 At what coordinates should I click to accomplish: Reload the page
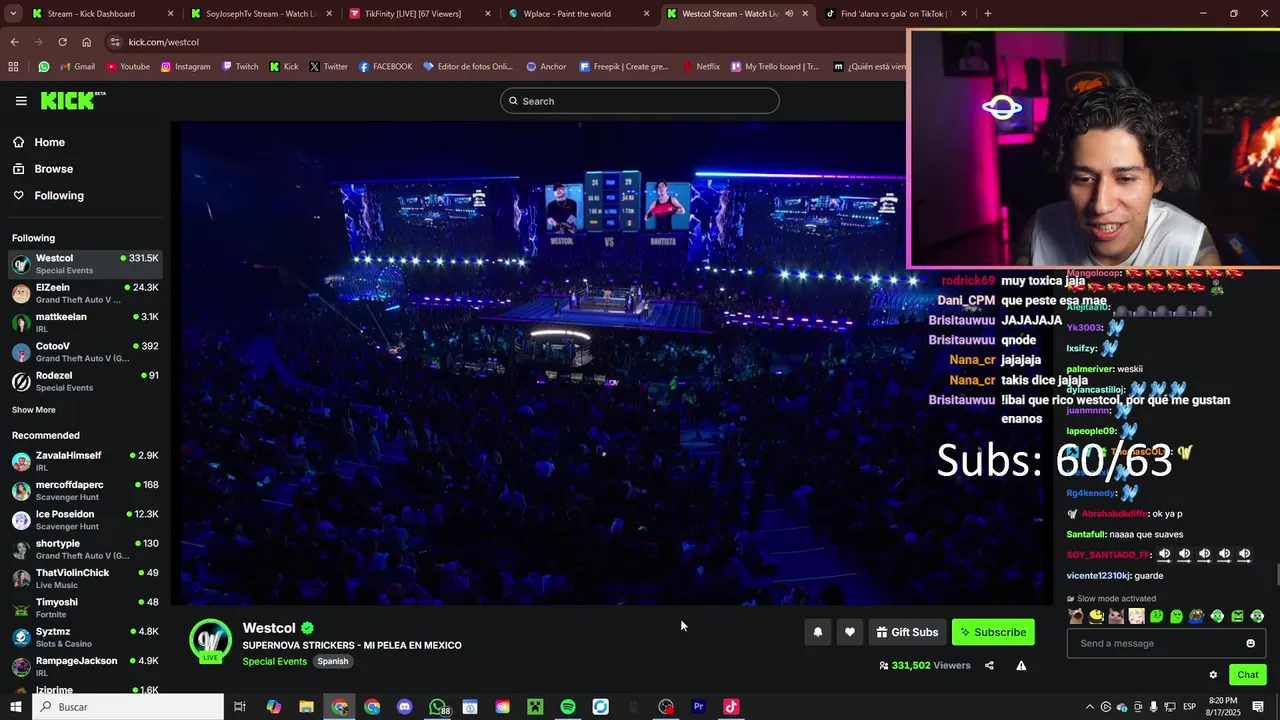(x=62, y=42)
